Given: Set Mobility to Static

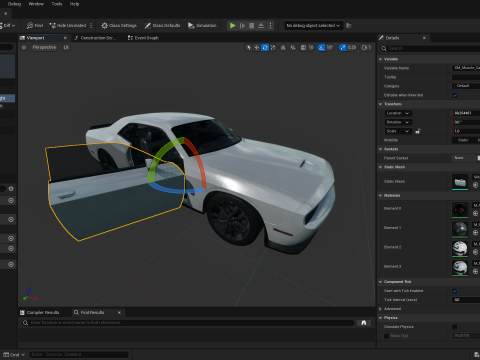Looking at the screenshot, I should point(463,140).
